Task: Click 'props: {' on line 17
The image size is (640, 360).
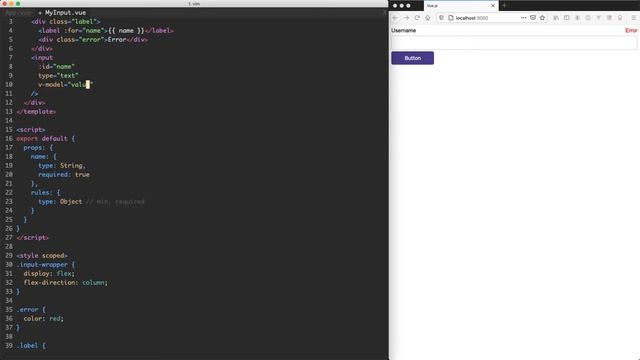Action: coord(38,147)
